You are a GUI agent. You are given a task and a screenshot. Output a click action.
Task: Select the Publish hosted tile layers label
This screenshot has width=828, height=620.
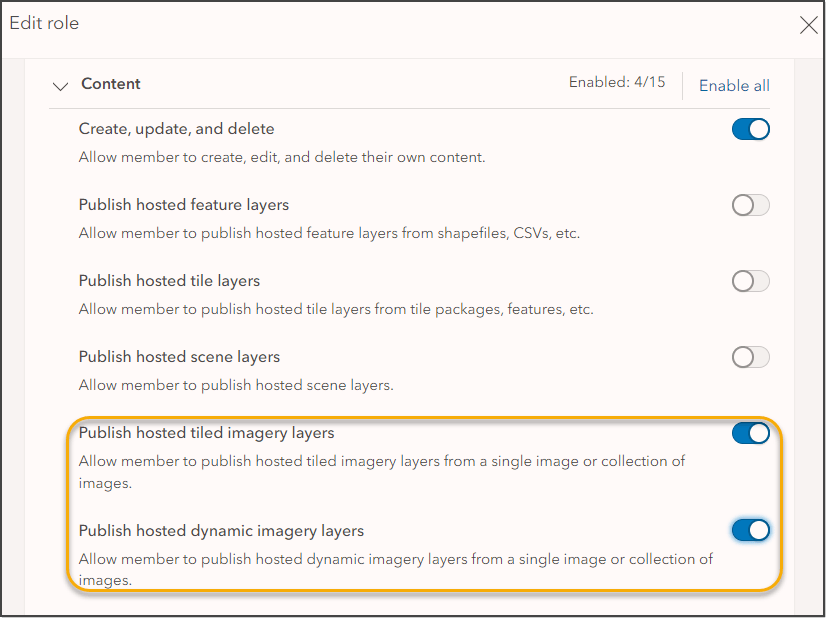click(x=168, y=281)
